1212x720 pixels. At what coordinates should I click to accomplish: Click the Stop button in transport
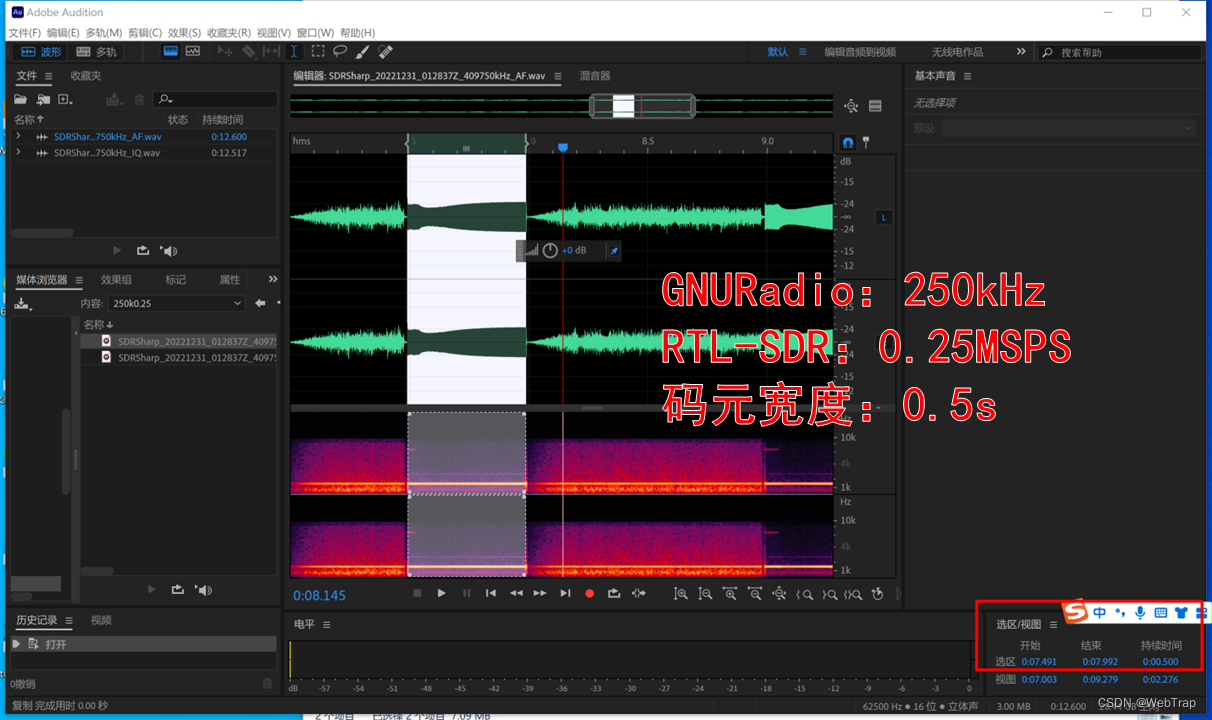(417, 593)
